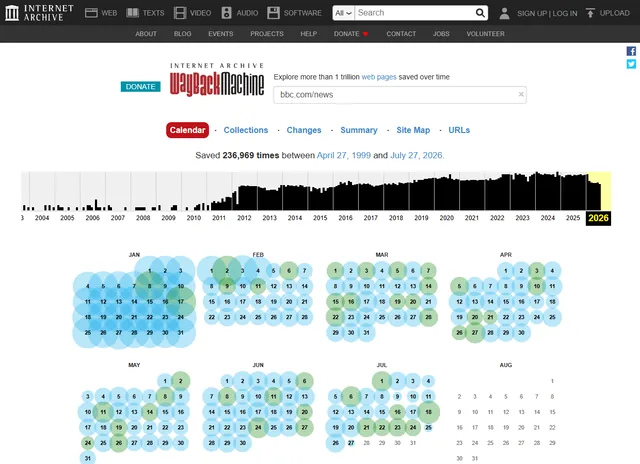Open captures for July 27
640x464 pixels.
coord(351,443)
